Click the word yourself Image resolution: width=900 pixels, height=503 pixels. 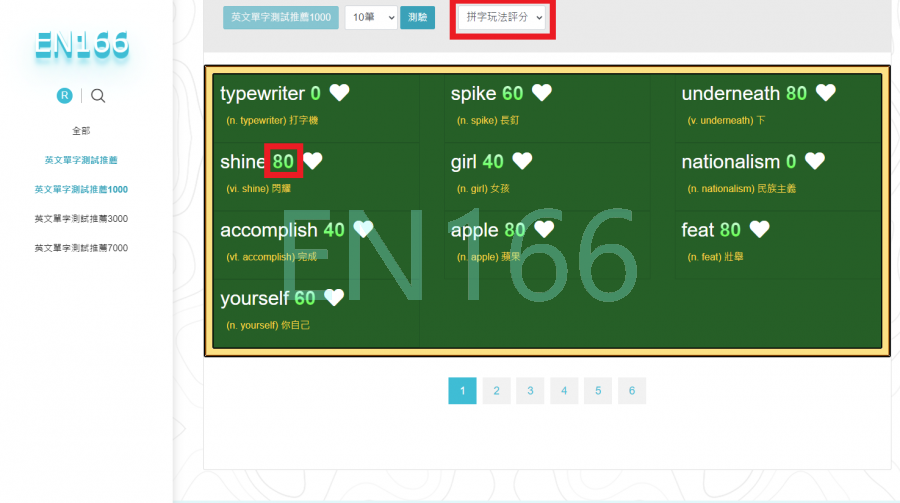pyautogui.click(x=254, y=299)
